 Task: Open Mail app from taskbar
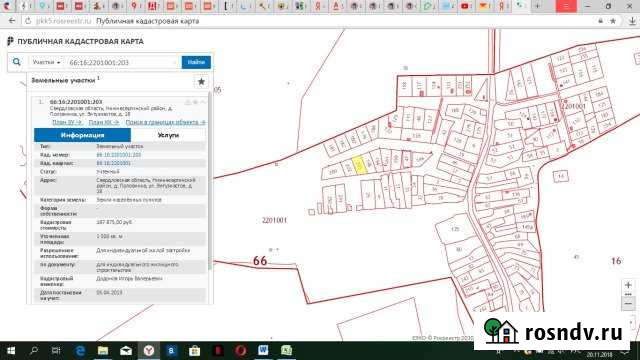click(x=126, y=351)
